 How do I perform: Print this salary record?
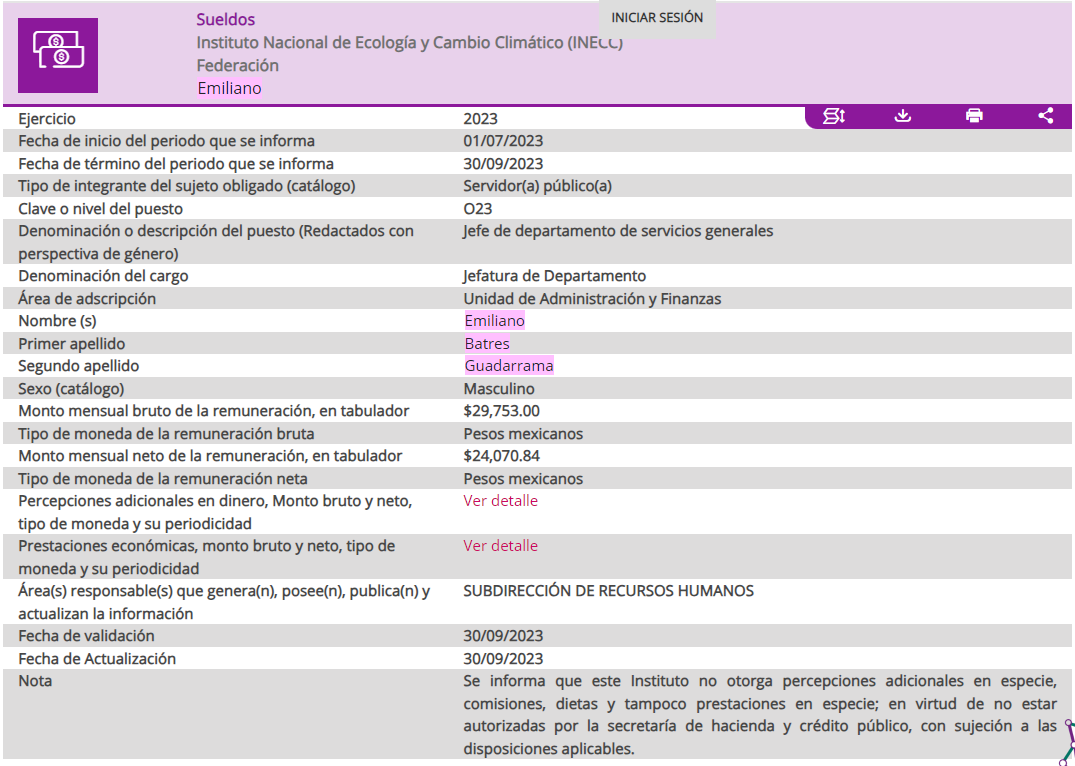tap(974, 116)
